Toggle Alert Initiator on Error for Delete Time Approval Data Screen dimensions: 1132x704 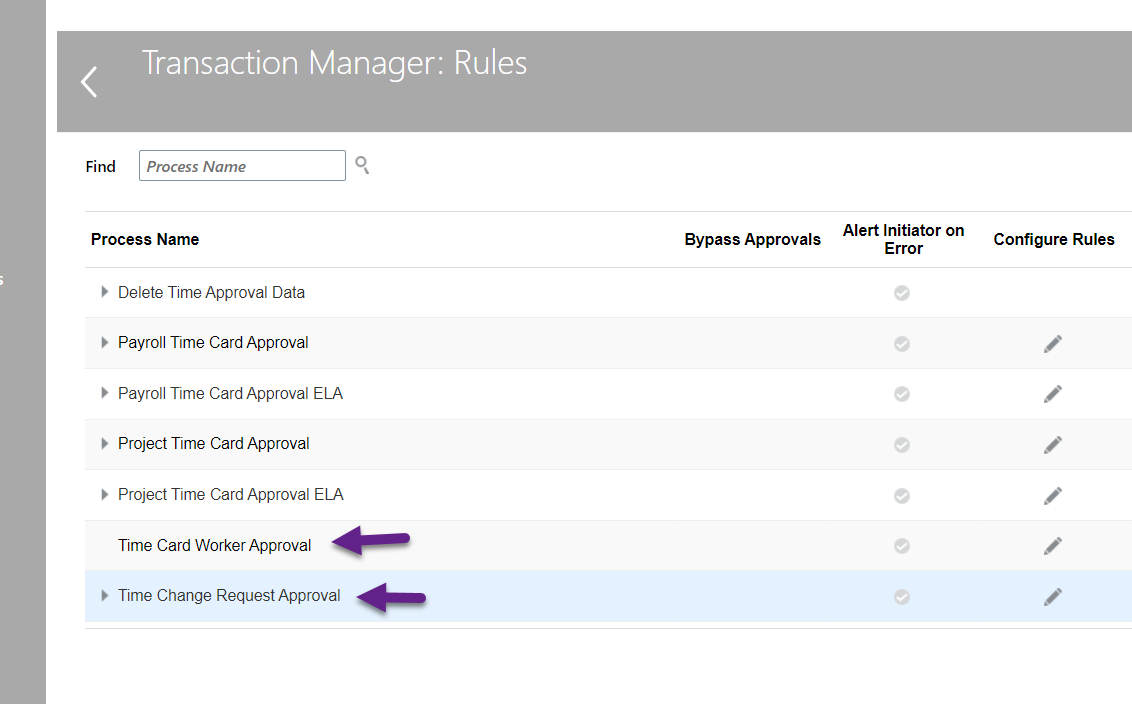901,293
